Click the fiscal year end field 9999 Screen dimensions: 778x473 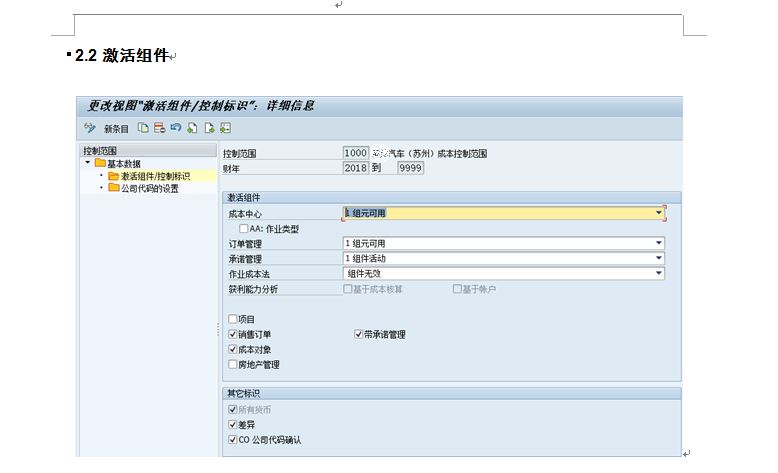coord(410,168)
